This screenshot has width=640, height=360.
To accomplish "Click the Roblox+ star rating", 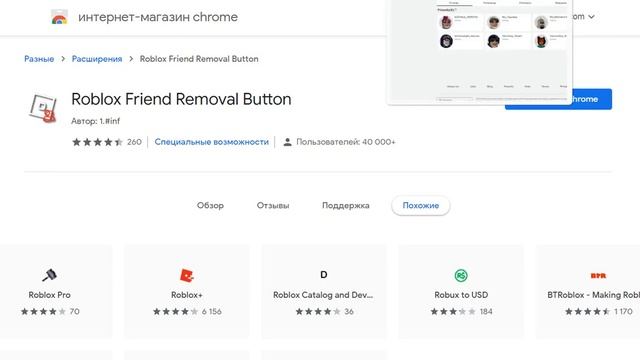I will 176,311.
